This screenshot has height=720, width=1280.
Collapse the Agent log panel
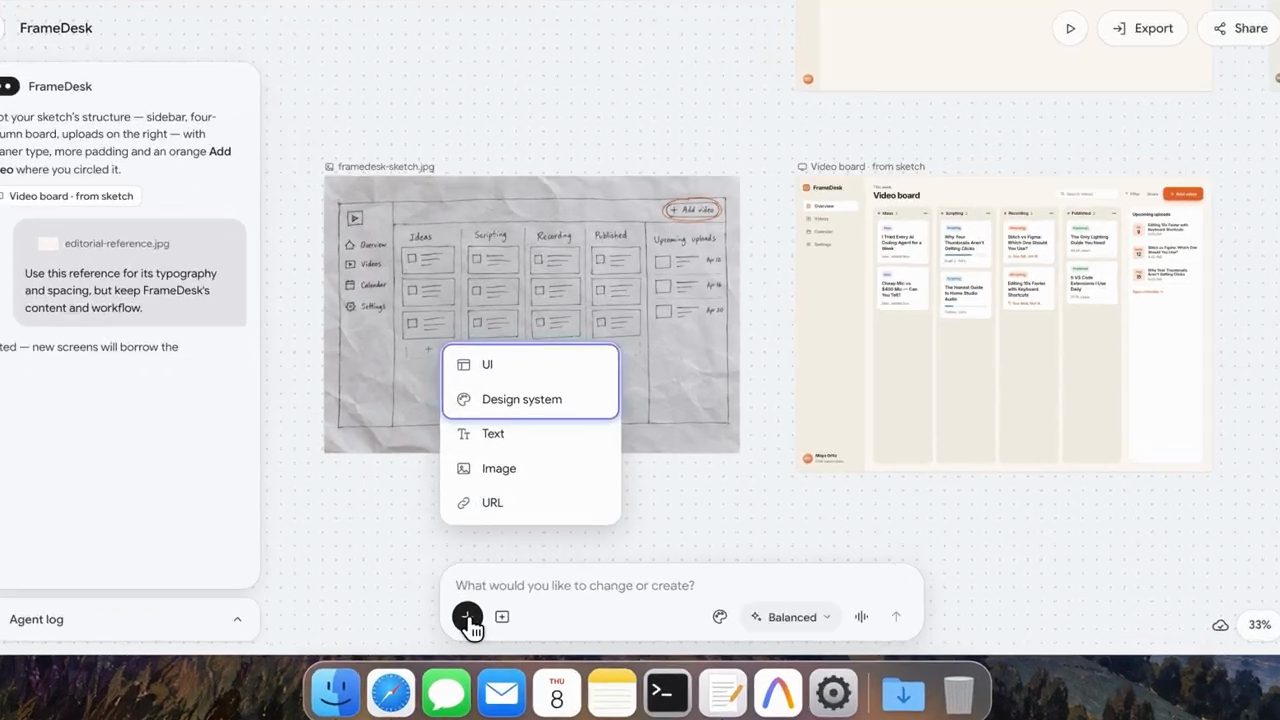tap(237, 619)
